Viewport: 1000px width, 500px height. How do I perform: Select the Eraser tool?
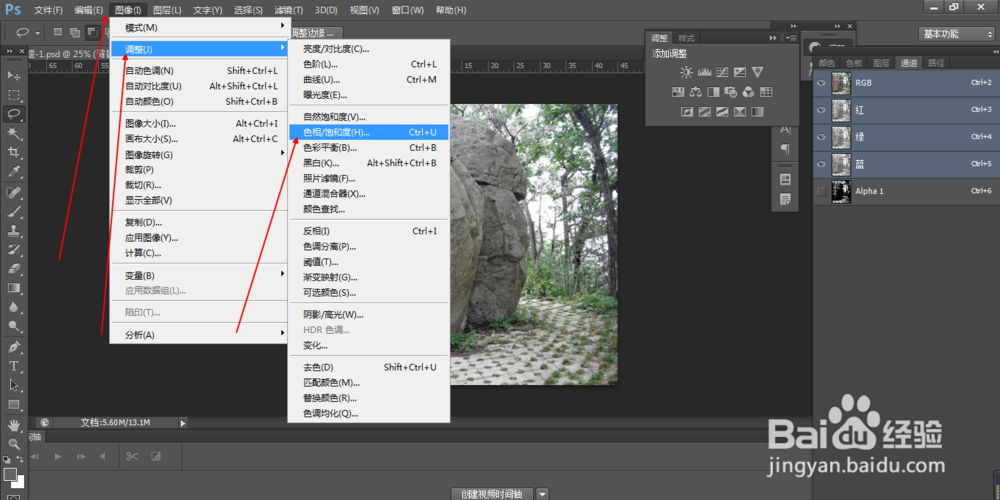point(13,268)
